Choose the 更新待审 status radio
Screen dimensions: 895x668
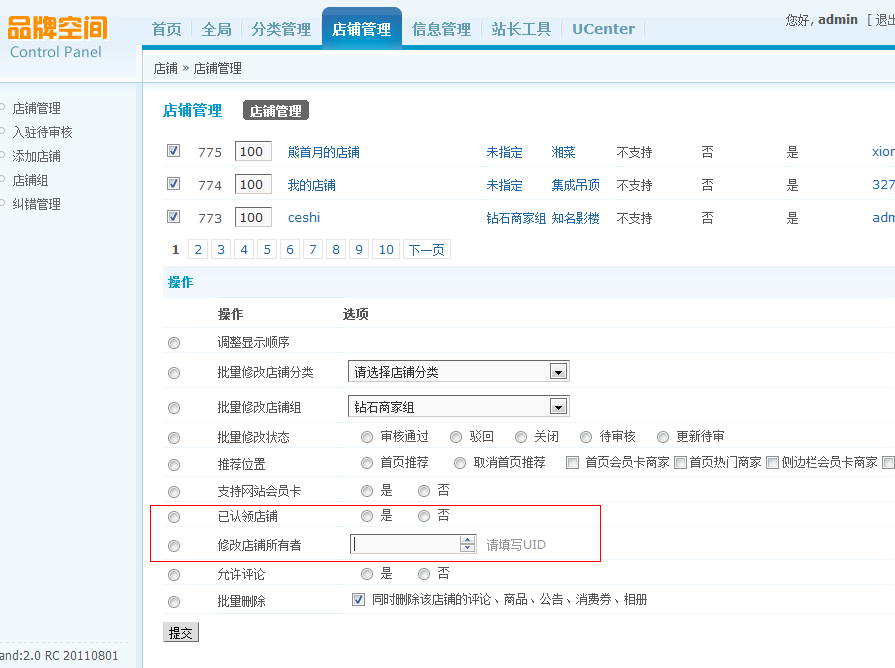click(x=663, y=437)
